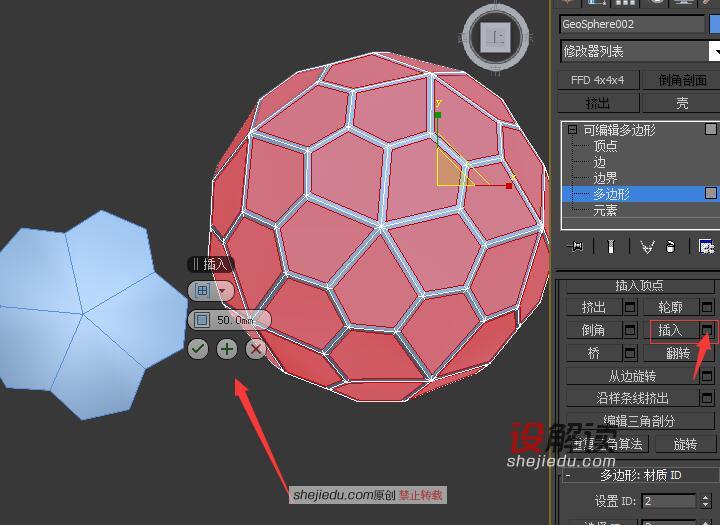Switch to 边 sub-object level

click(x=599, y=162)
